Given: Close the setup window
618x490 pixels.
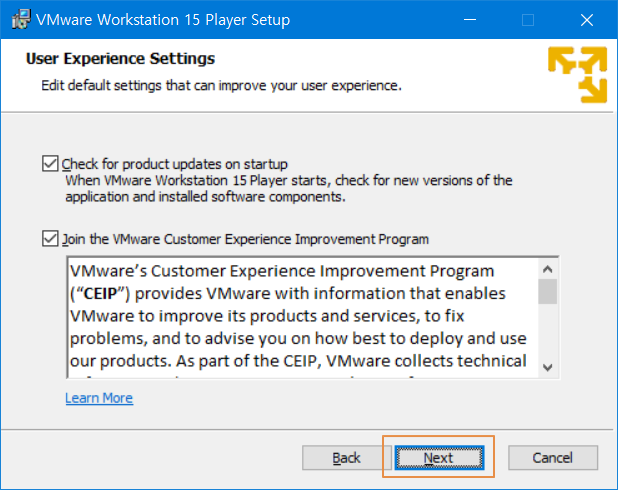Looking at the screenshot, I should (587, 20).
